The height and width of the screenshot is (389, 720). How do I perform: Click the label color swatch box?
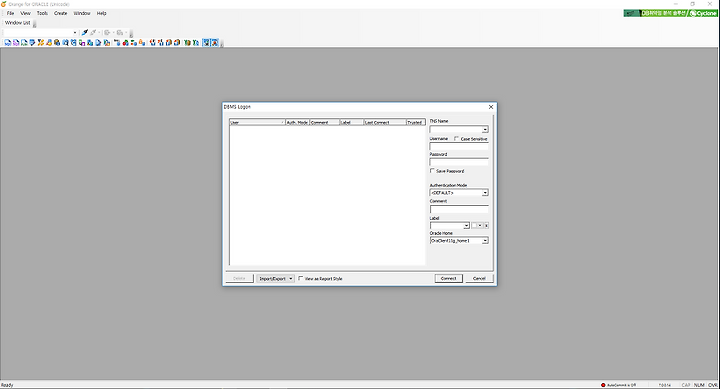474,226
